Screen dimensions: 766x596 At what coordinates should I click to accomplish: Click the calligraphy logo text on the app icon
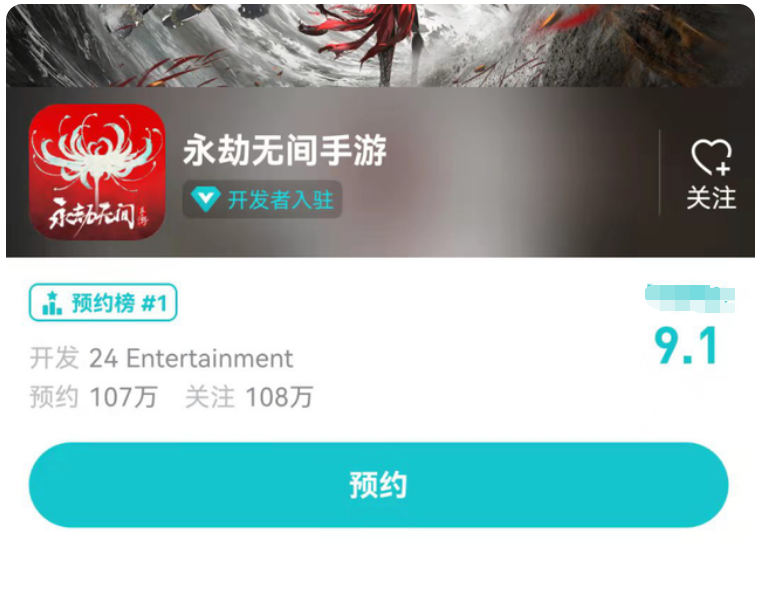click(93, 213)
